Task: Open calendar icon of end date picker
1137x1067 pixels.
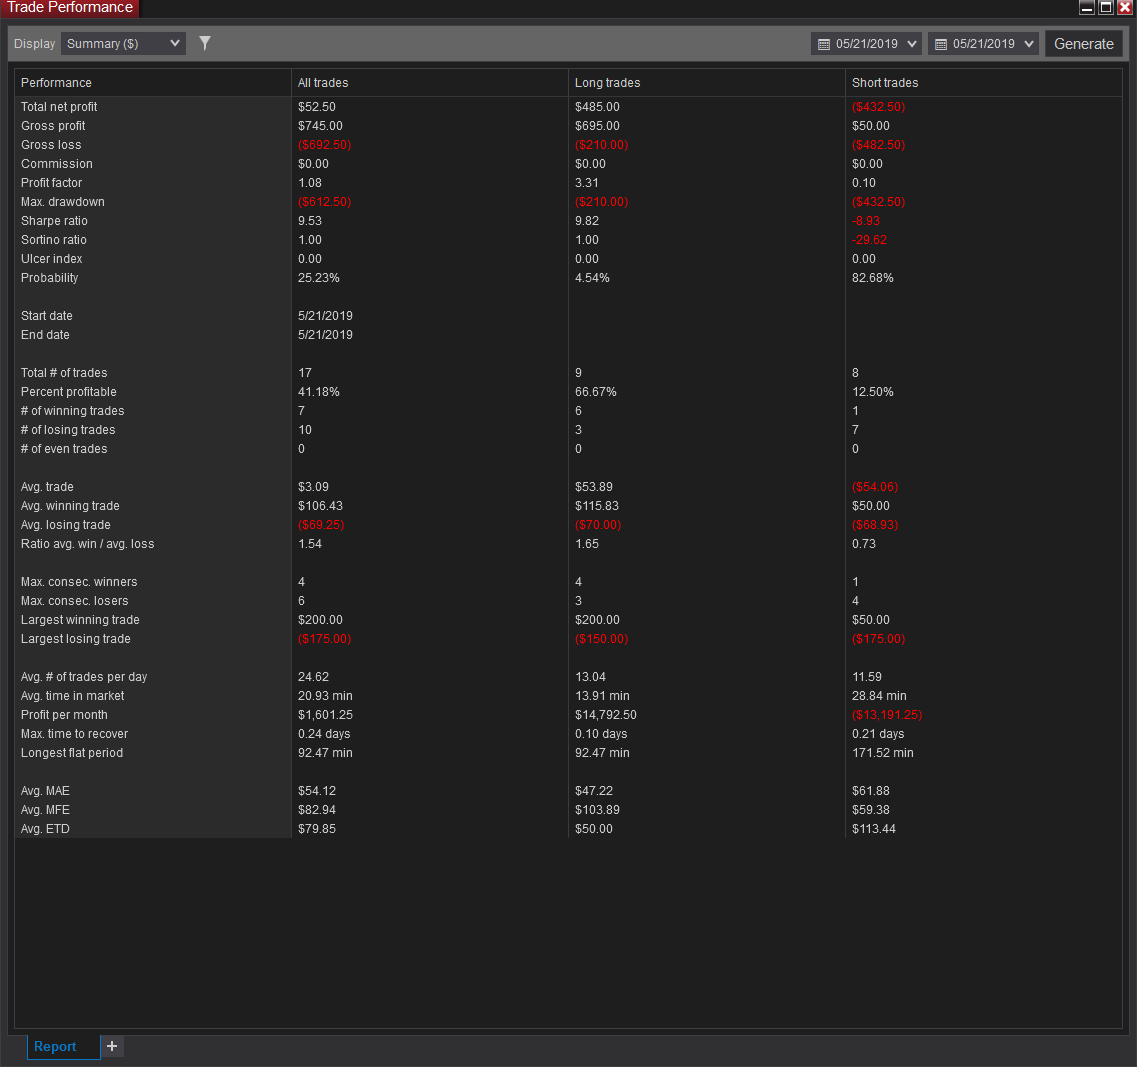Action: click(x=940, y=44)
